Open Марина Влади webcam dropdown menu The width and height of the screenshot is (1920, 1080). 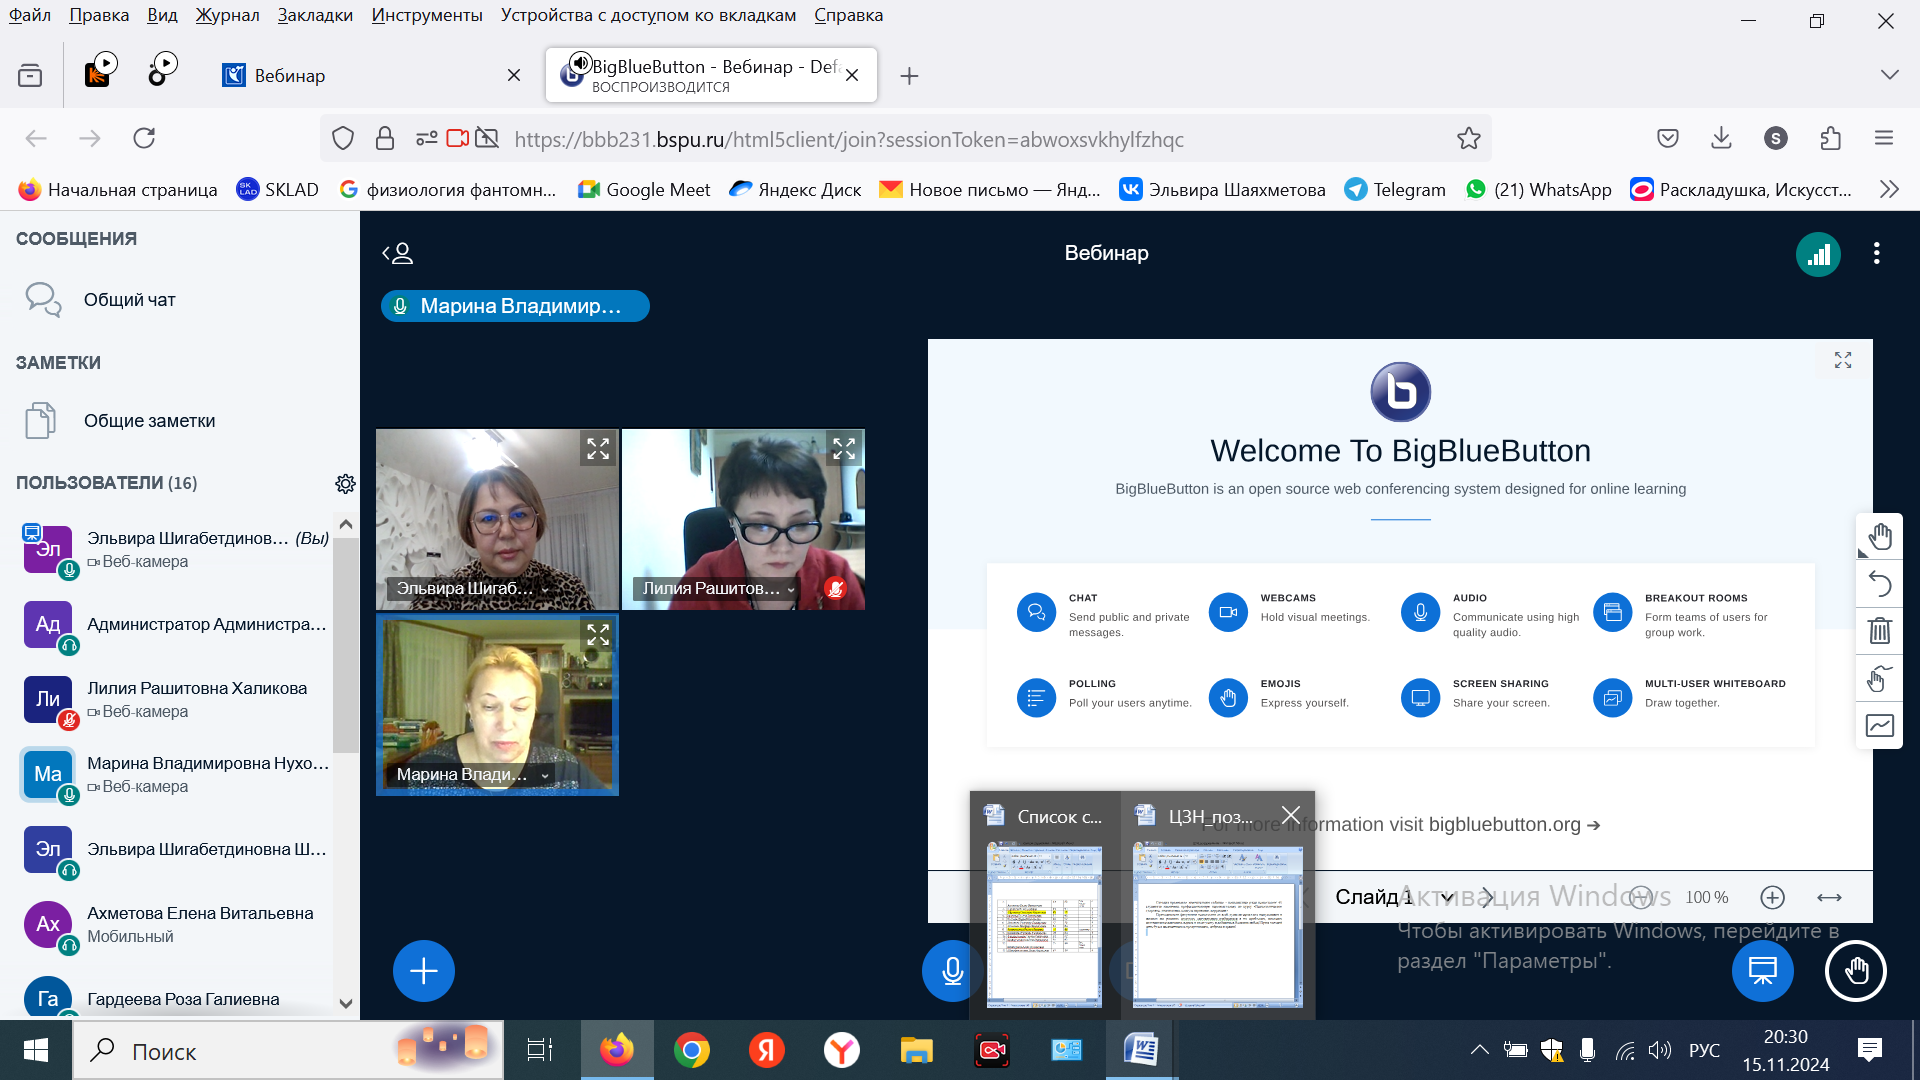point(545,775)
